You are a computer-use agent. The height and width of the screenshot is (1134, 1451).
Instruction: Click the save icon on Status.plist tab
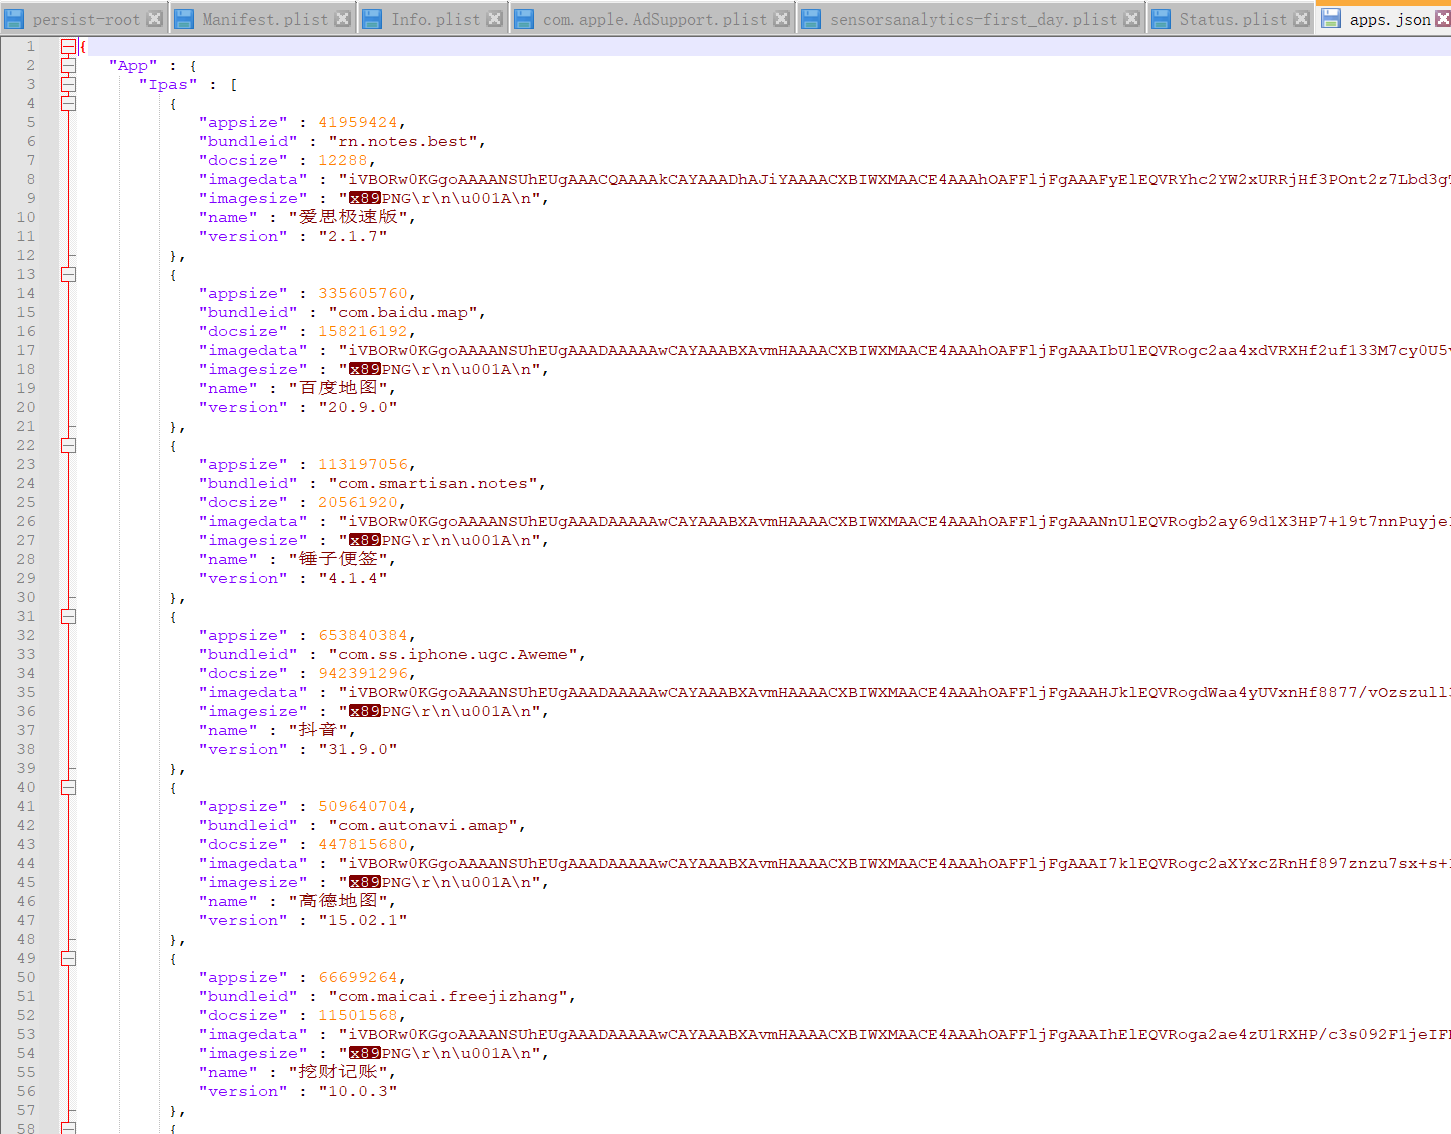(1160, 18)
